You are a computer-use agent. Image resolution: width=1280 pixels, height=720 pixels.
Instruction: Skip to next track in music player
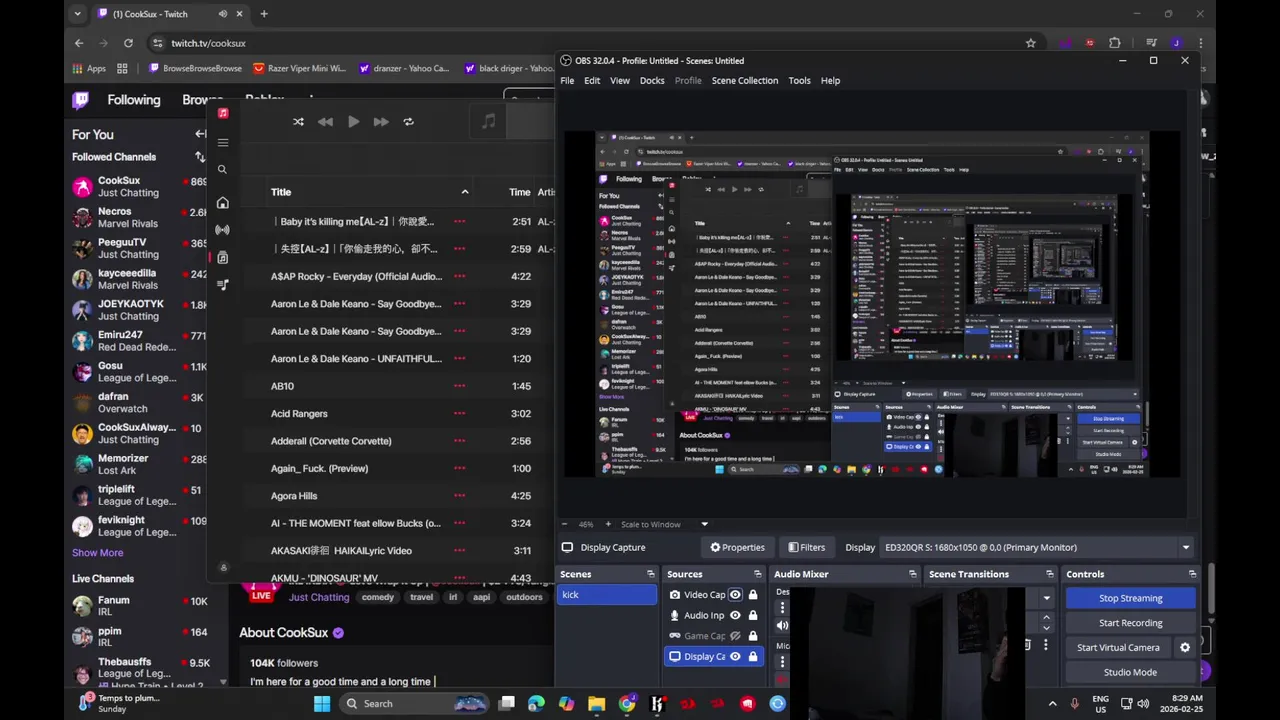(x=381, y=122)
